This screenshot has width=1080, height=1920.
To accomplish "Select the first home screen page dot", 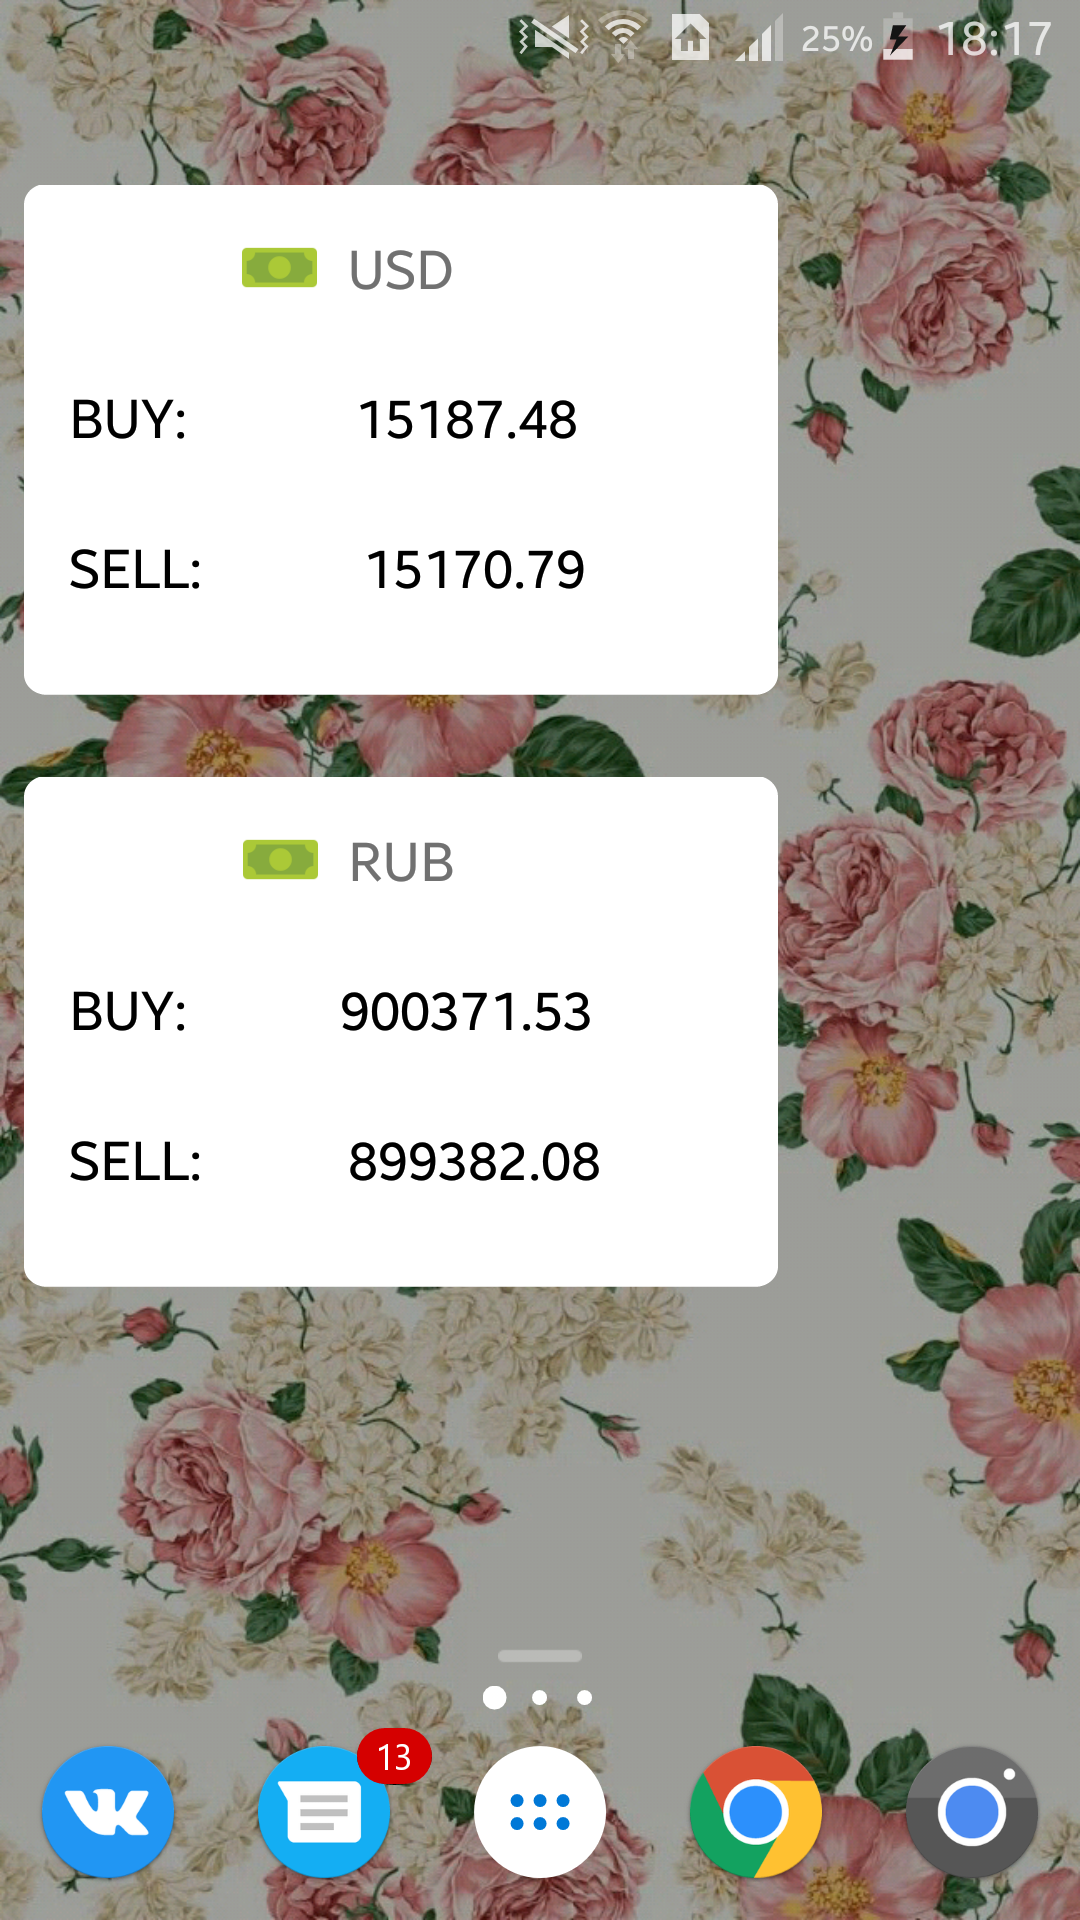I will pyautogui.click(x=494, y=1697).
